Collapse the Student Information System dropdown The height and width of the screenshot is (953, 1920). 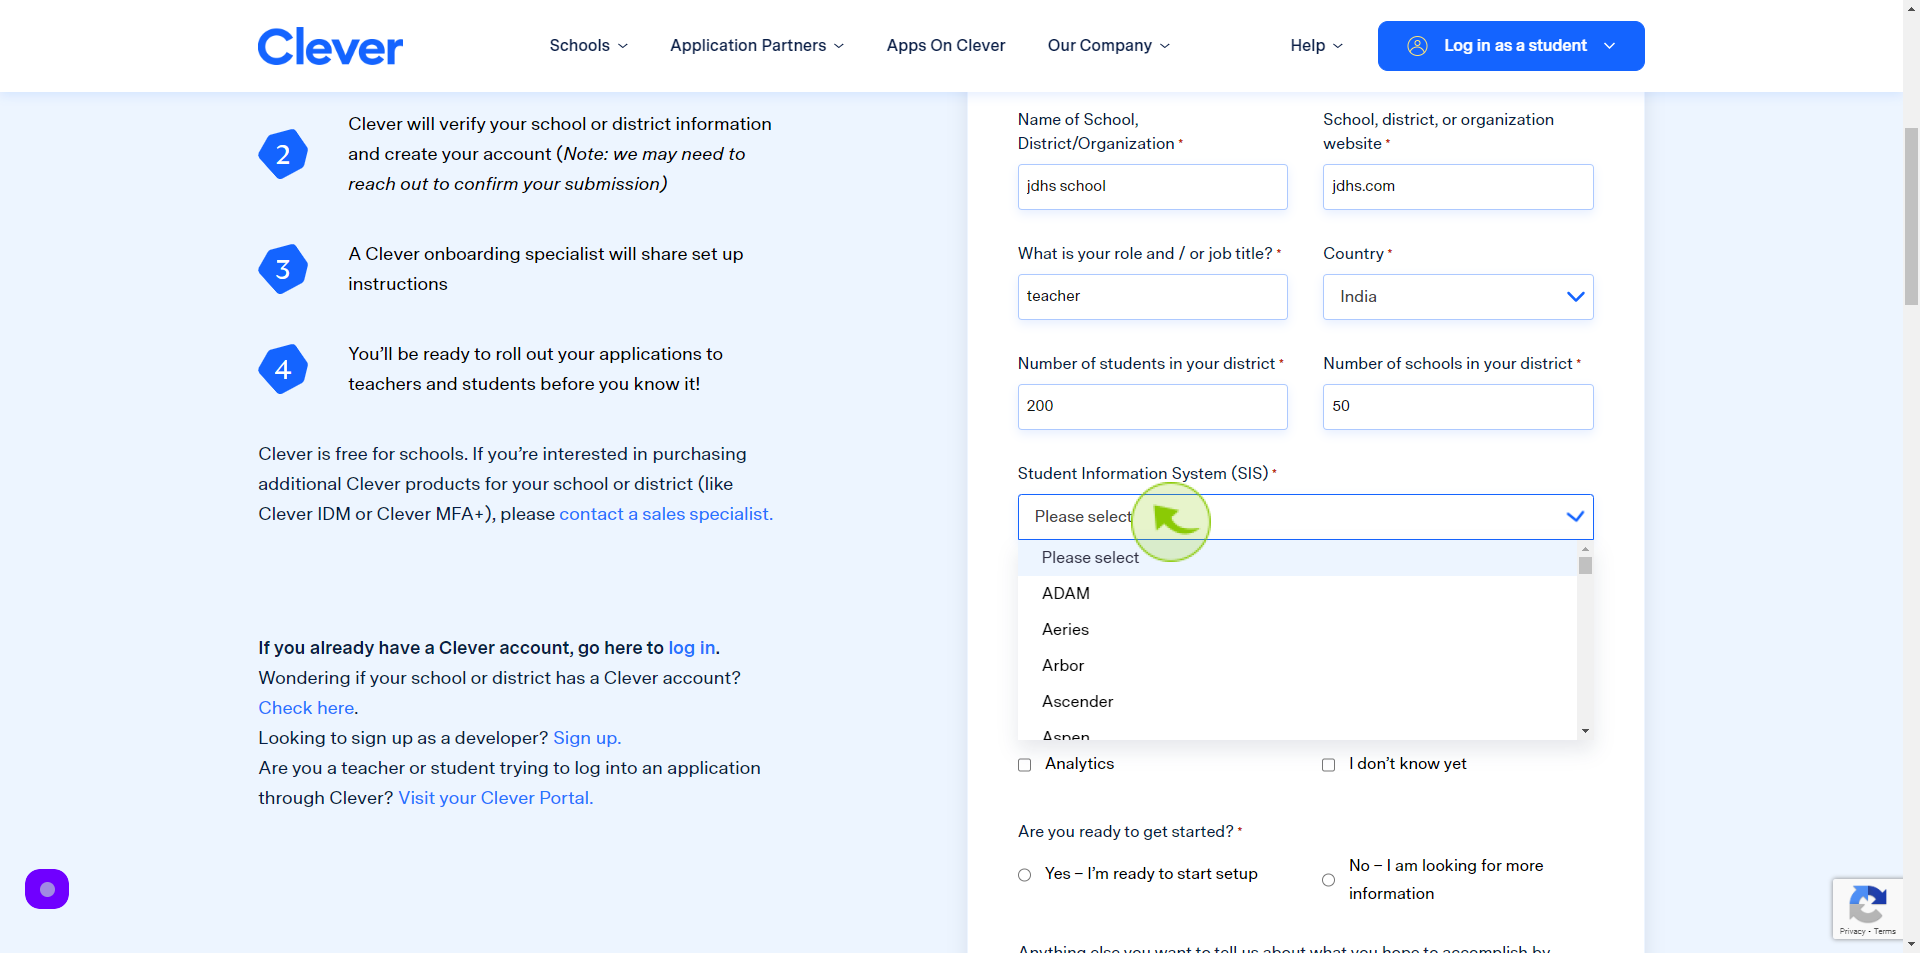(1305, 517)
